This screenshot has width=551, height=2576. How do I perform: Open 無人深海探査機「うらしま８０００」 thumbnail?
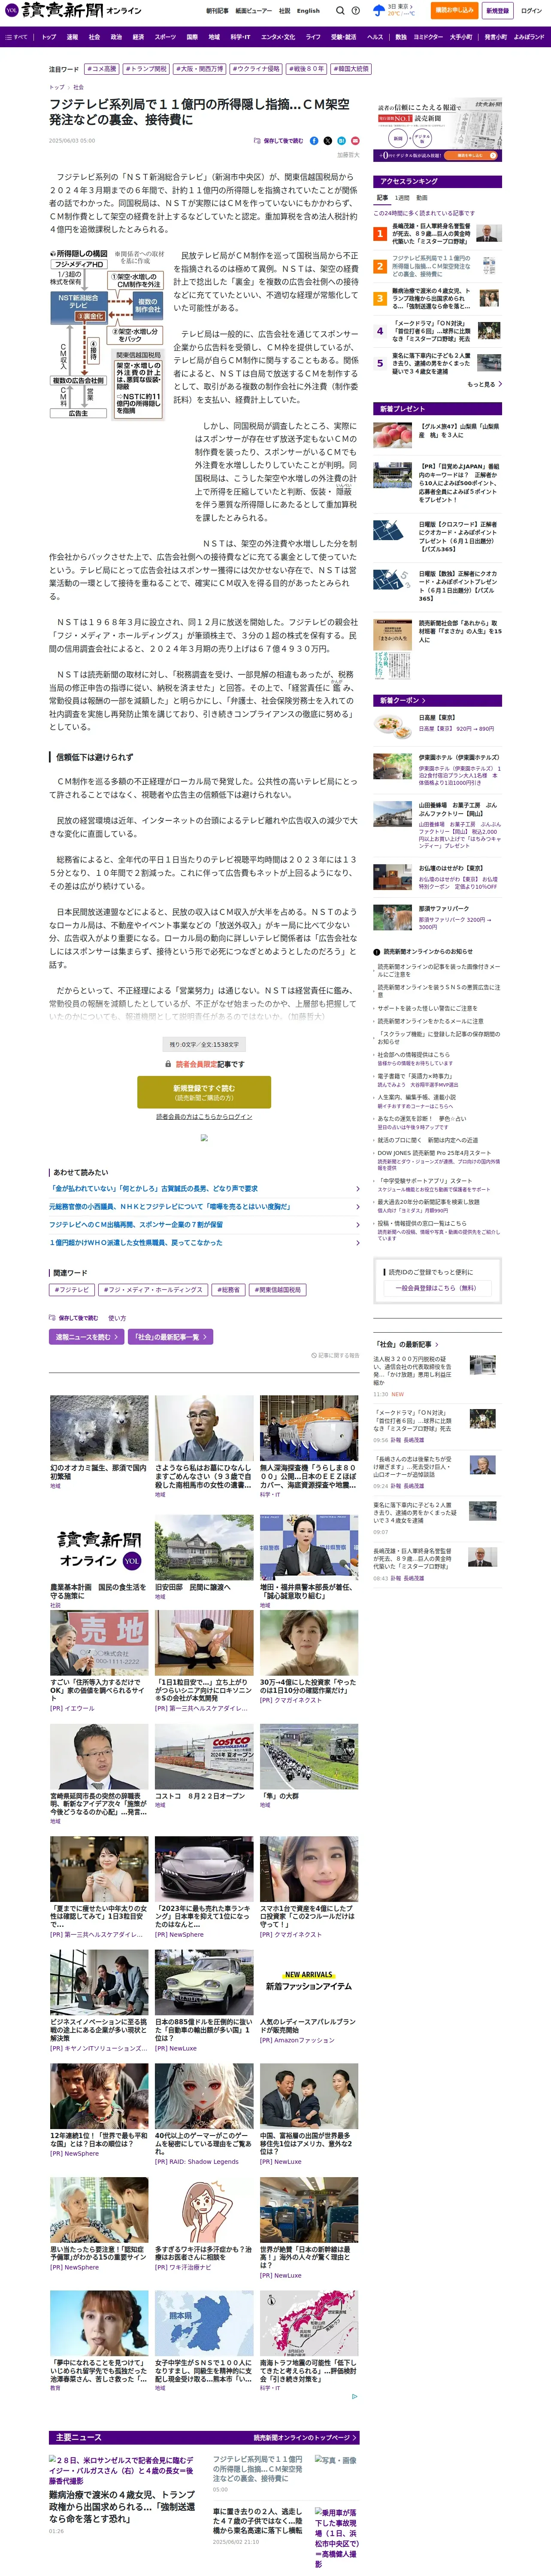pos(309,1428)
